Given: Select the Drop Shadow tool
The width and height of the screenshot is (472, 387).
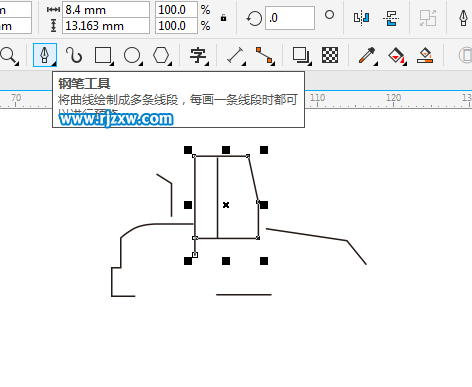Looking at the screenshot, I should (x=301, y=55).
